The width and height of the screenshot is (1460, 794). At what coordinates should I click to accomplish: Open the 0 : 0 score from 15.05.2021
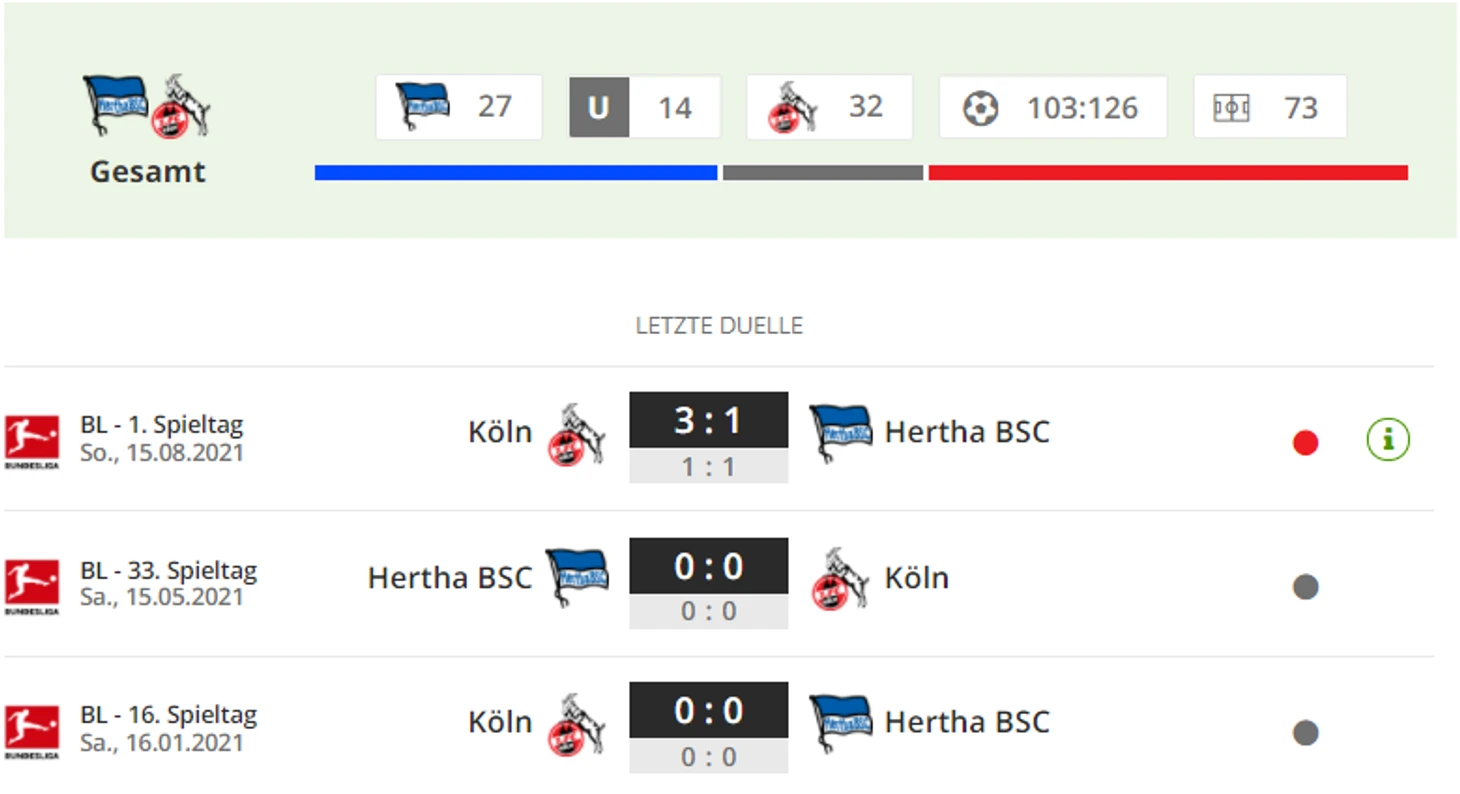(709, 566)
